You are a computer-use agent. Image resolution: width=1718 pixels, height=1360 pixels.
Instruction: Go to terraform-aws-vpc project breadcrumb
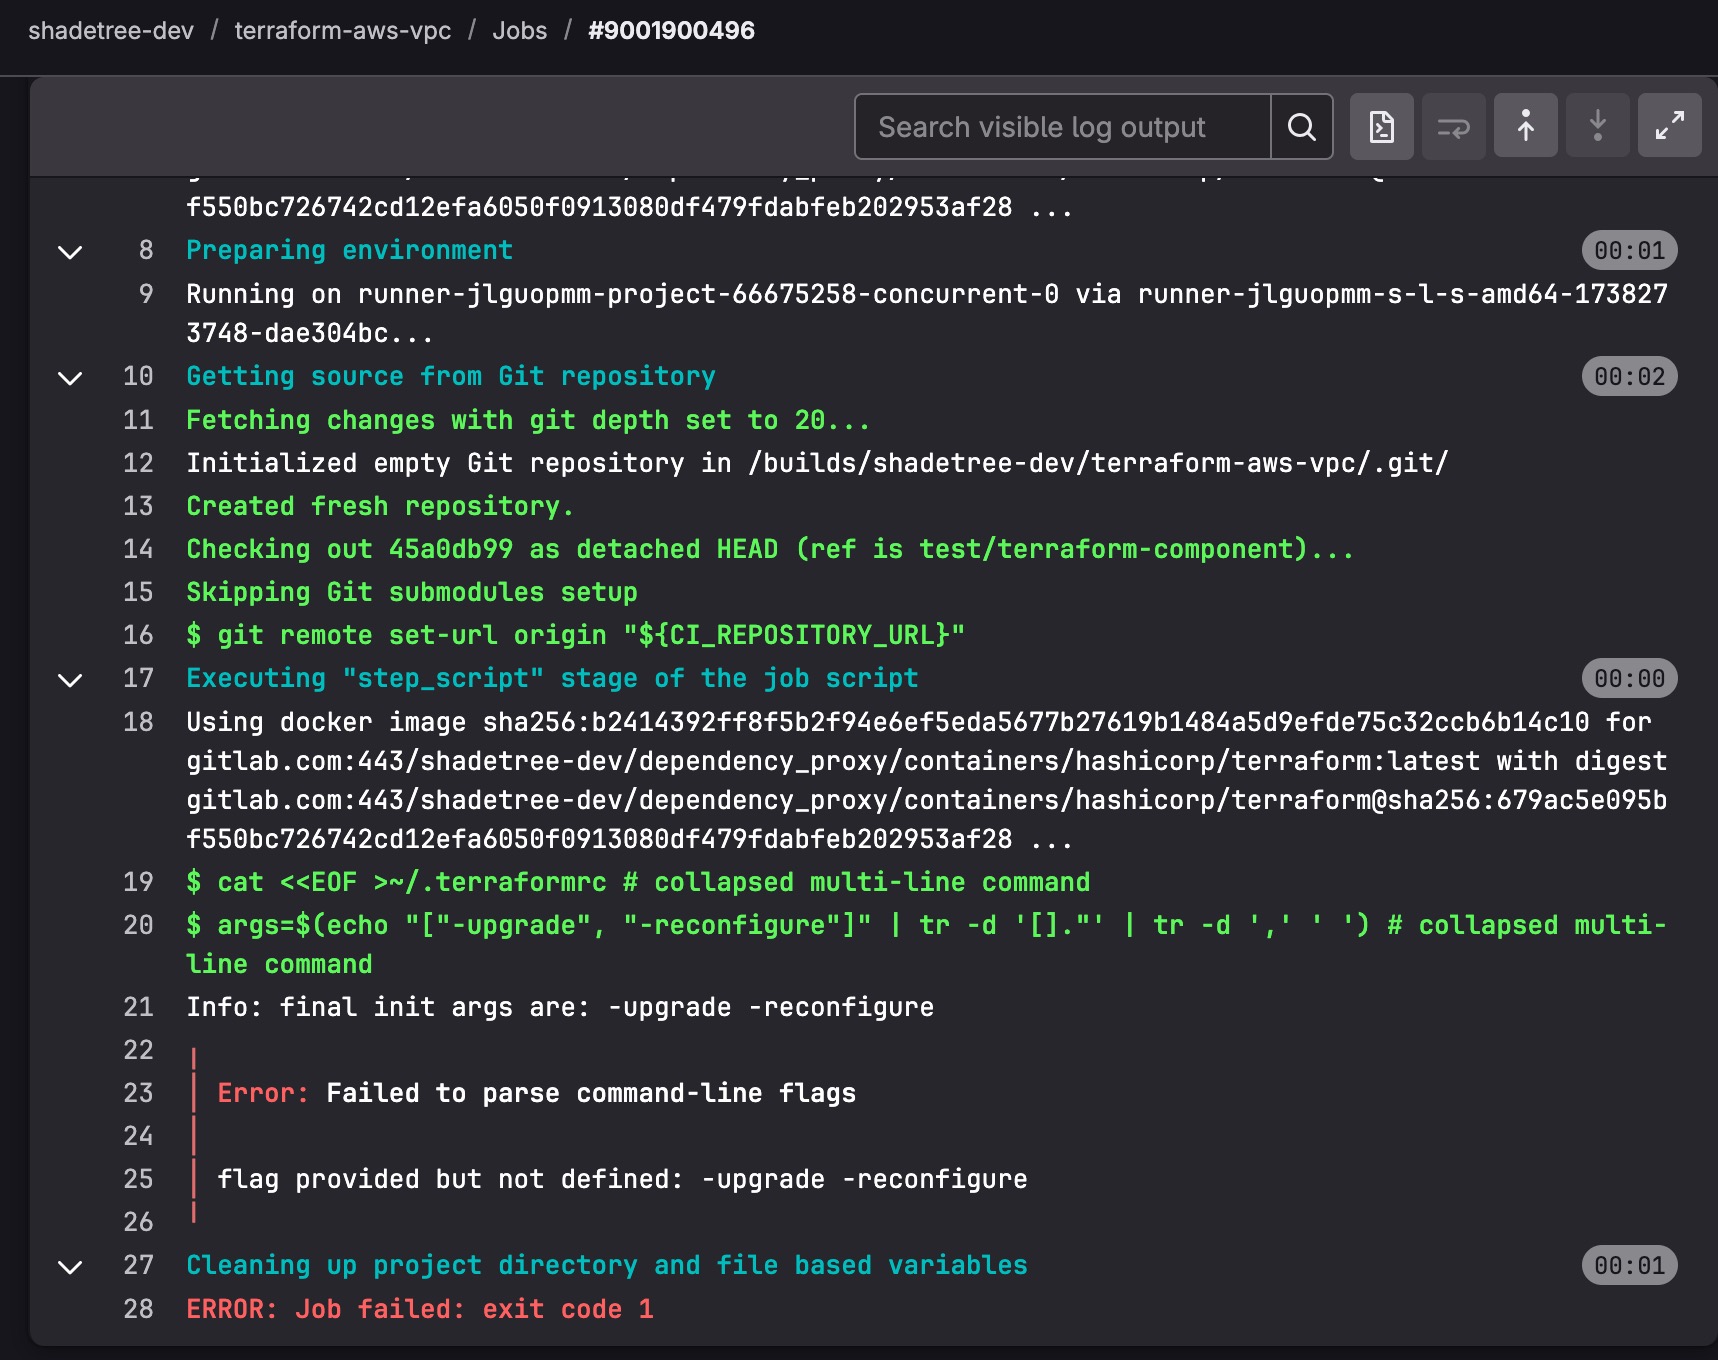[342, 31]
